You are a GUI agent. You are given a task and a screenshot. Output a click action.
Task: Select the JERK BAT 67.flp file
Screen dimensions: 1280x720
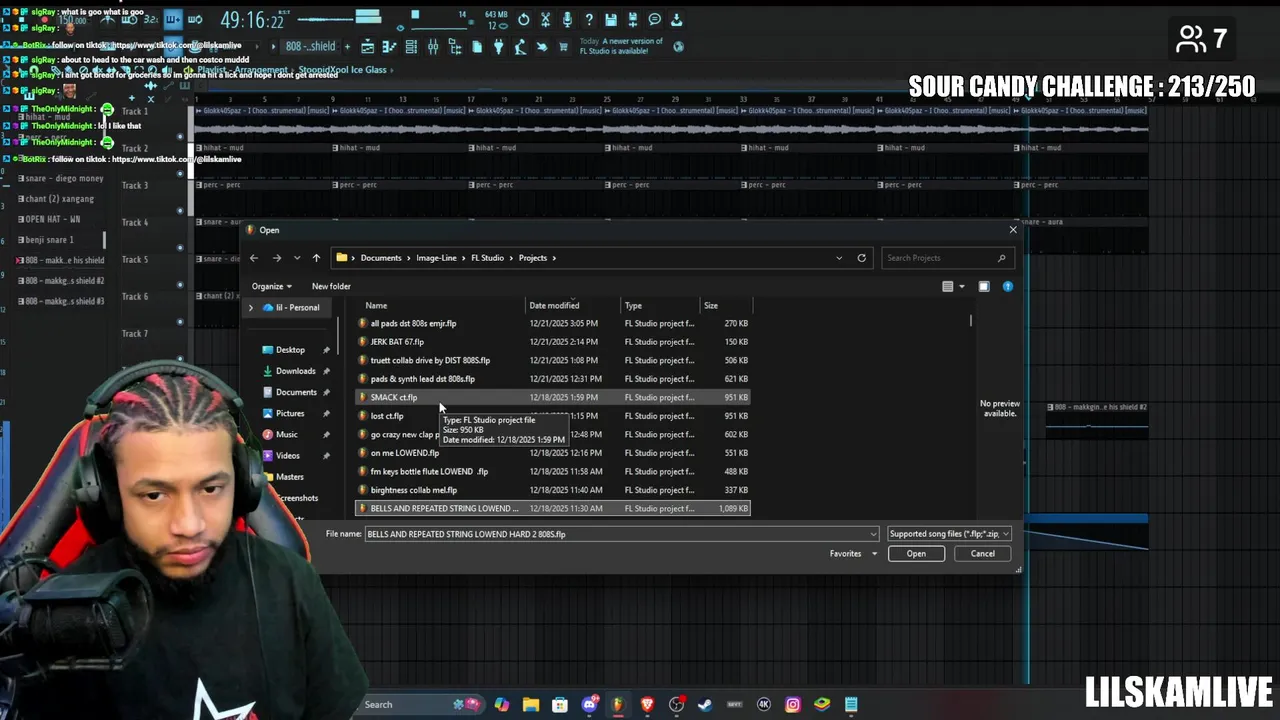coord(553,342)
